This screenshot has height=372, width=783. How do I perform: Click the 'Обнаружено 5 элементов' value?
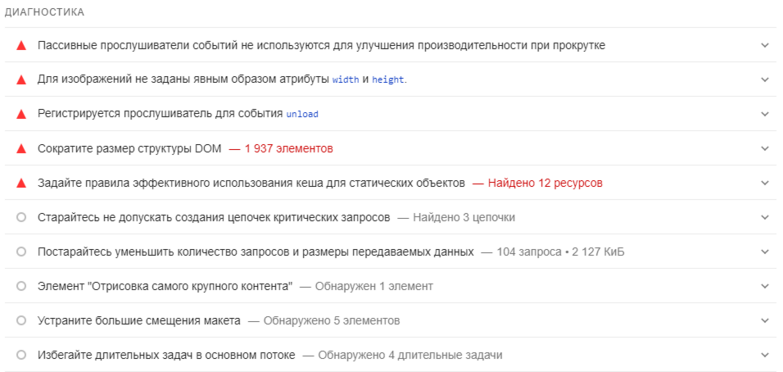332,321
